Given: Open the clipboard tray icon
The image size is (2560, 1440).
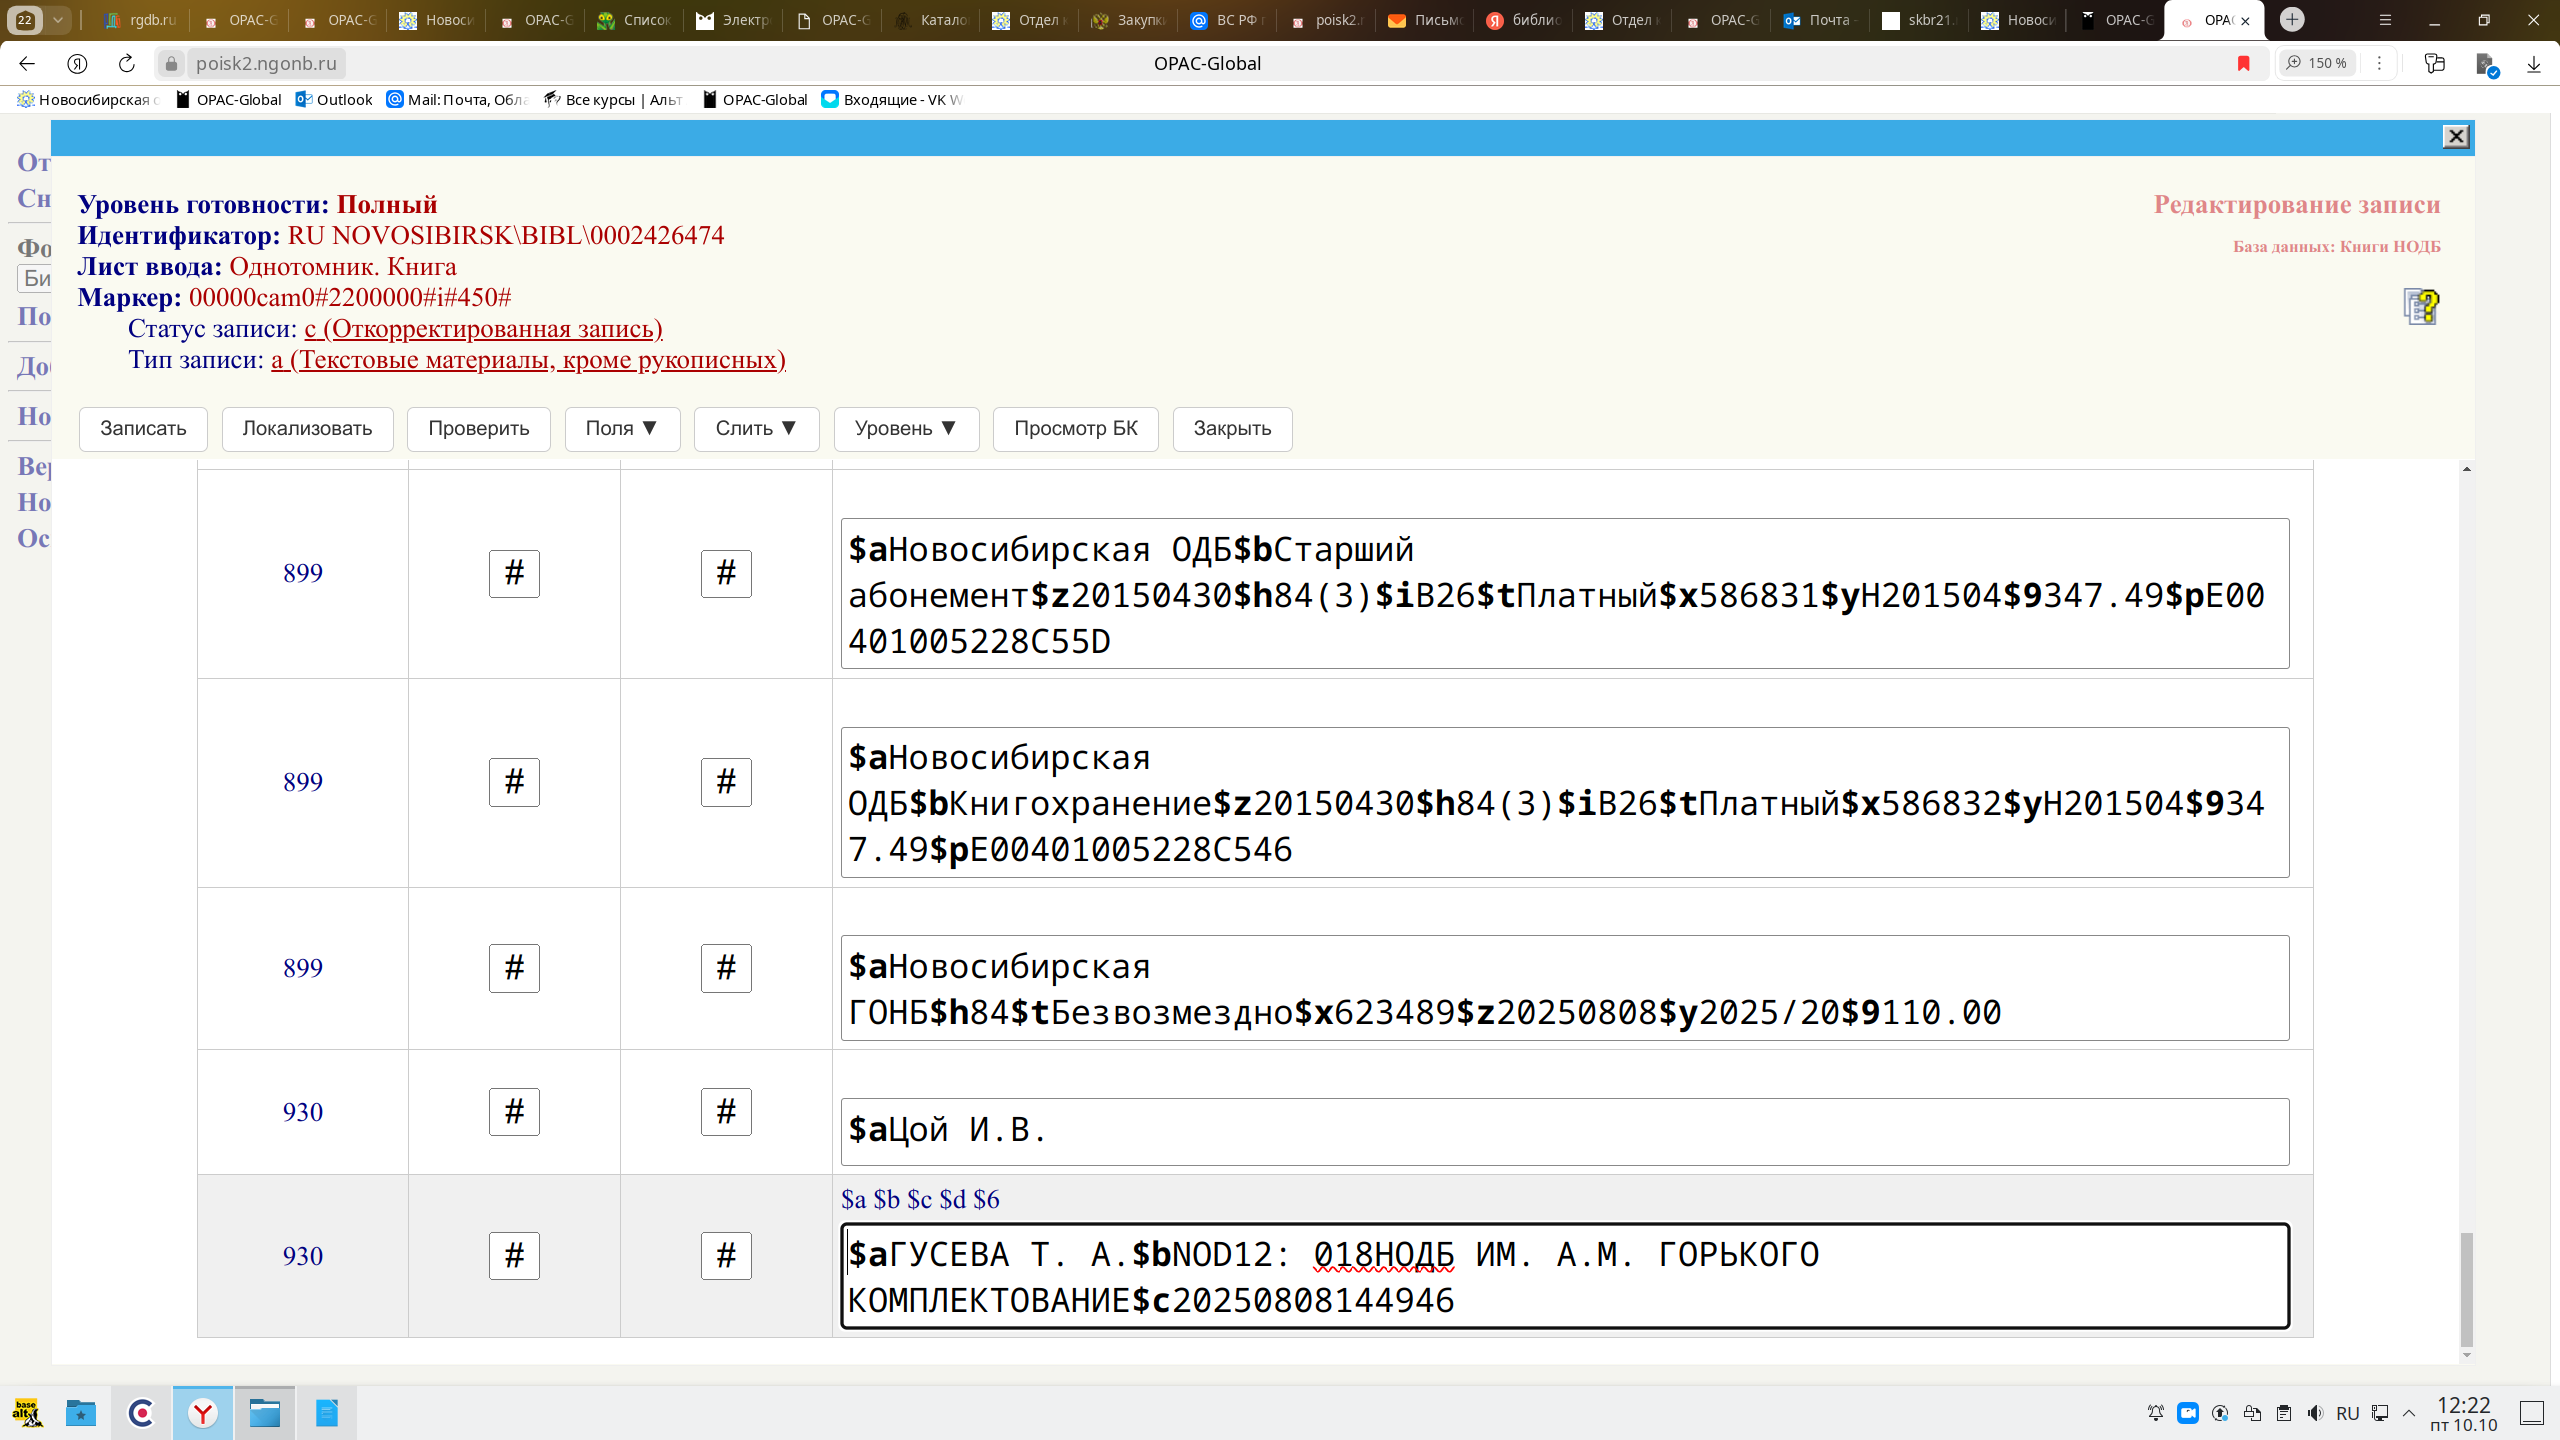Looking at the screenshot, I should pos(2284,1413).
